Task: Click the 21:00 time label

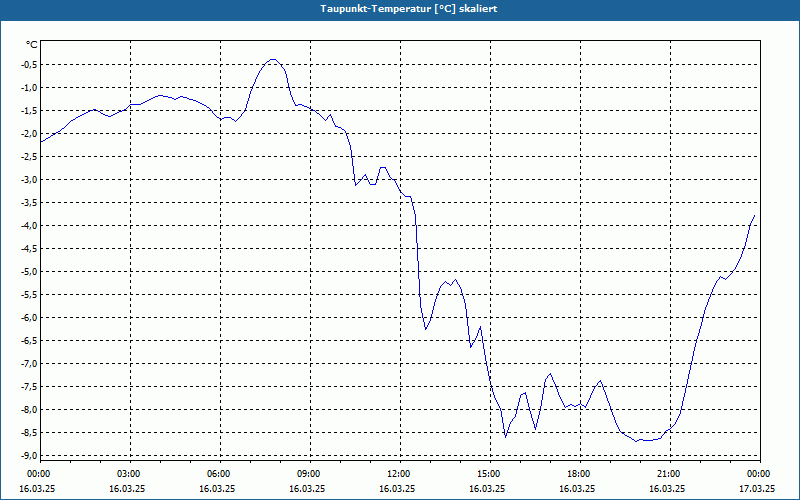Action: click(669, 474)
